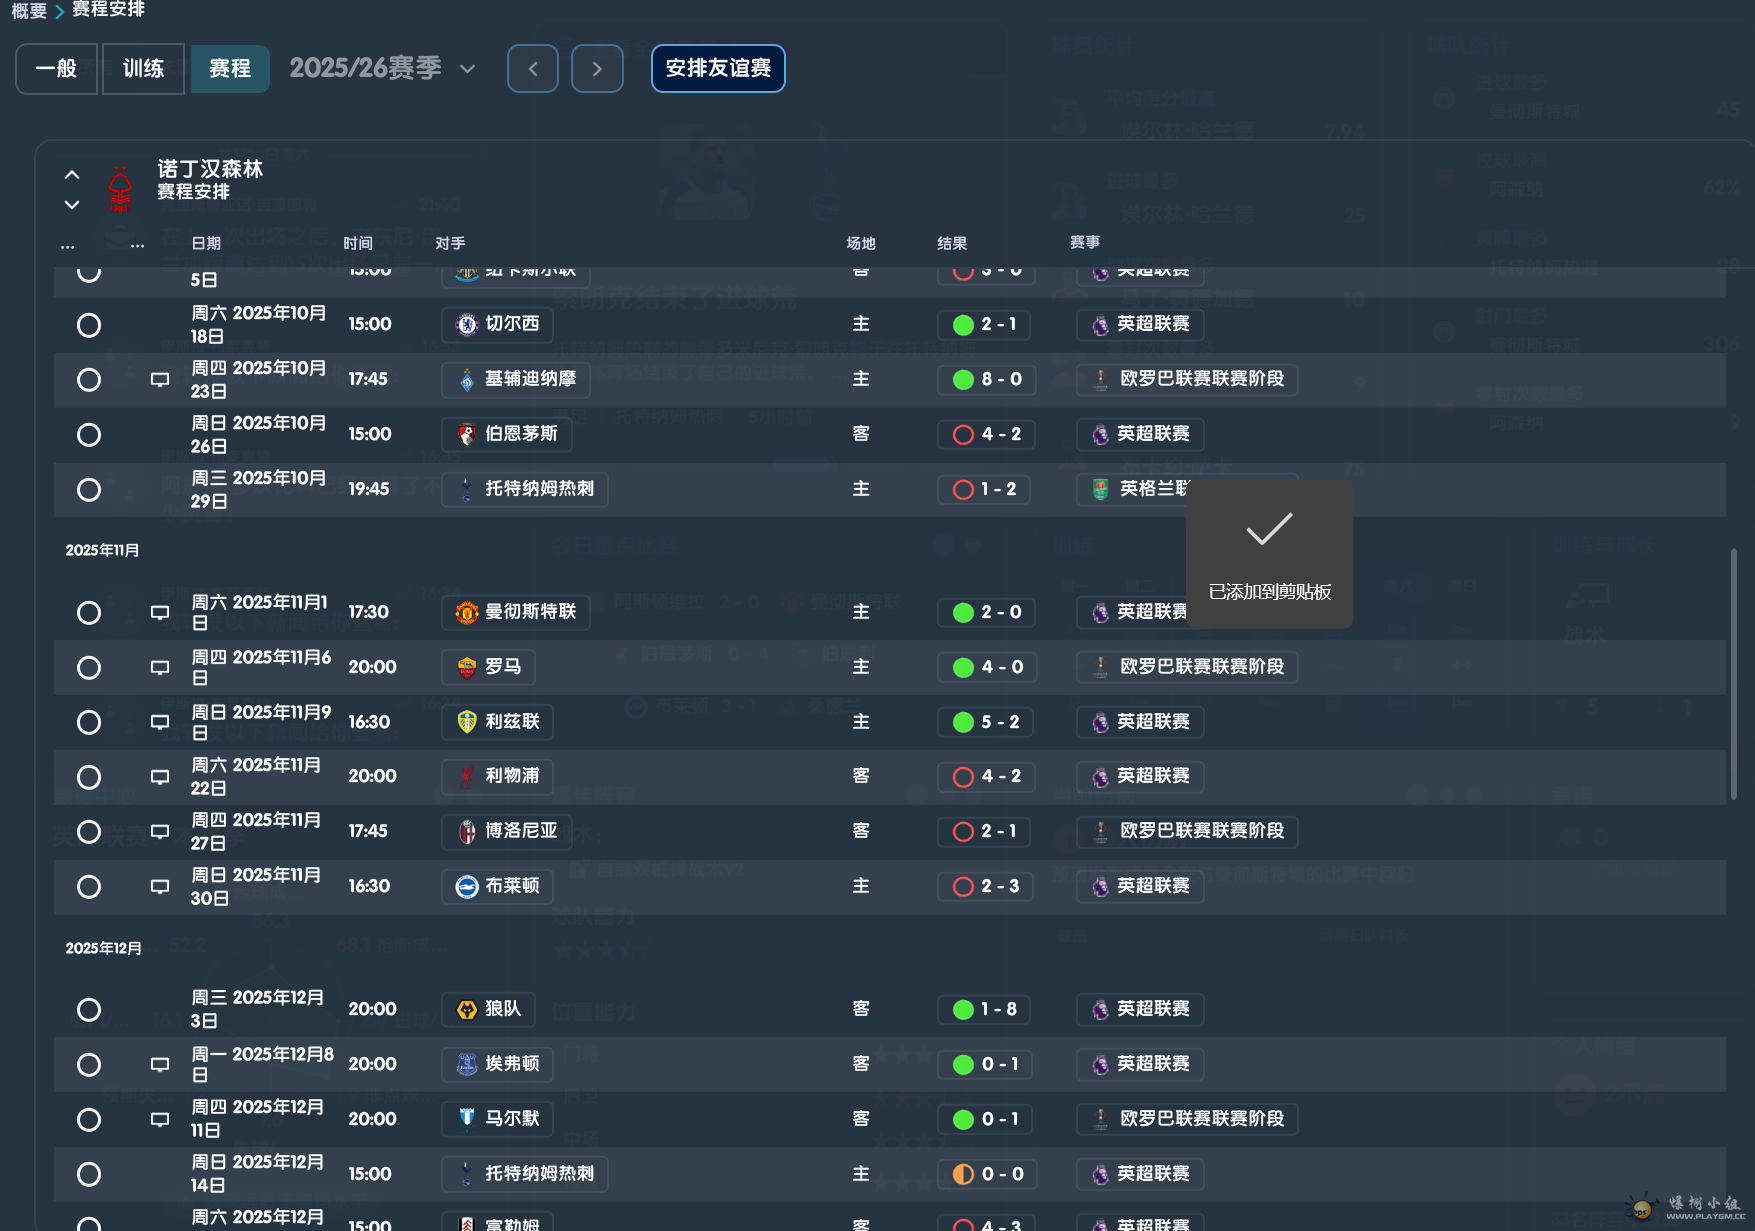Image resolution: width=1755 pixels, height=1231 pixels.
Task: Click the Brighton badge icon
Action: click(x=466, y=887)
